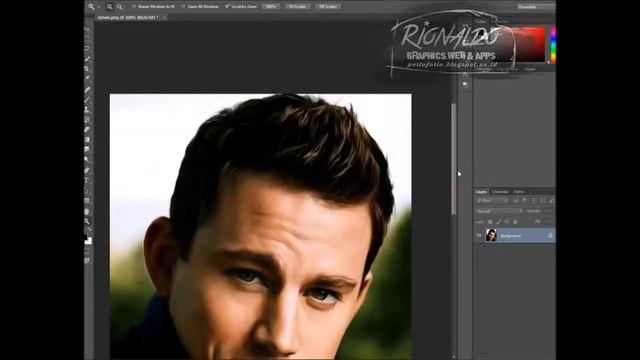The image size is (640, 360).
Task: Lock transparent pixels in Layers panel
Action: (x=490, y=222)
